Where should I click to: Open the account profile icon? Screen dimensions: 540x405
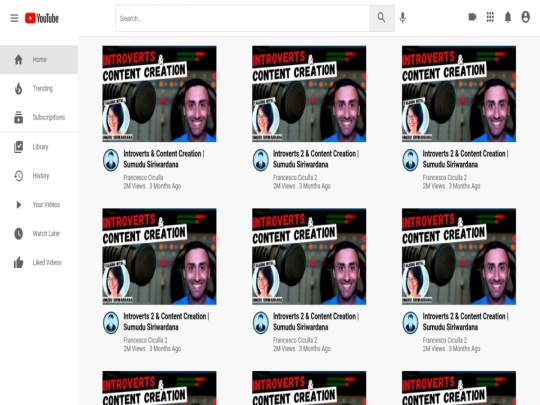point(526,17)
